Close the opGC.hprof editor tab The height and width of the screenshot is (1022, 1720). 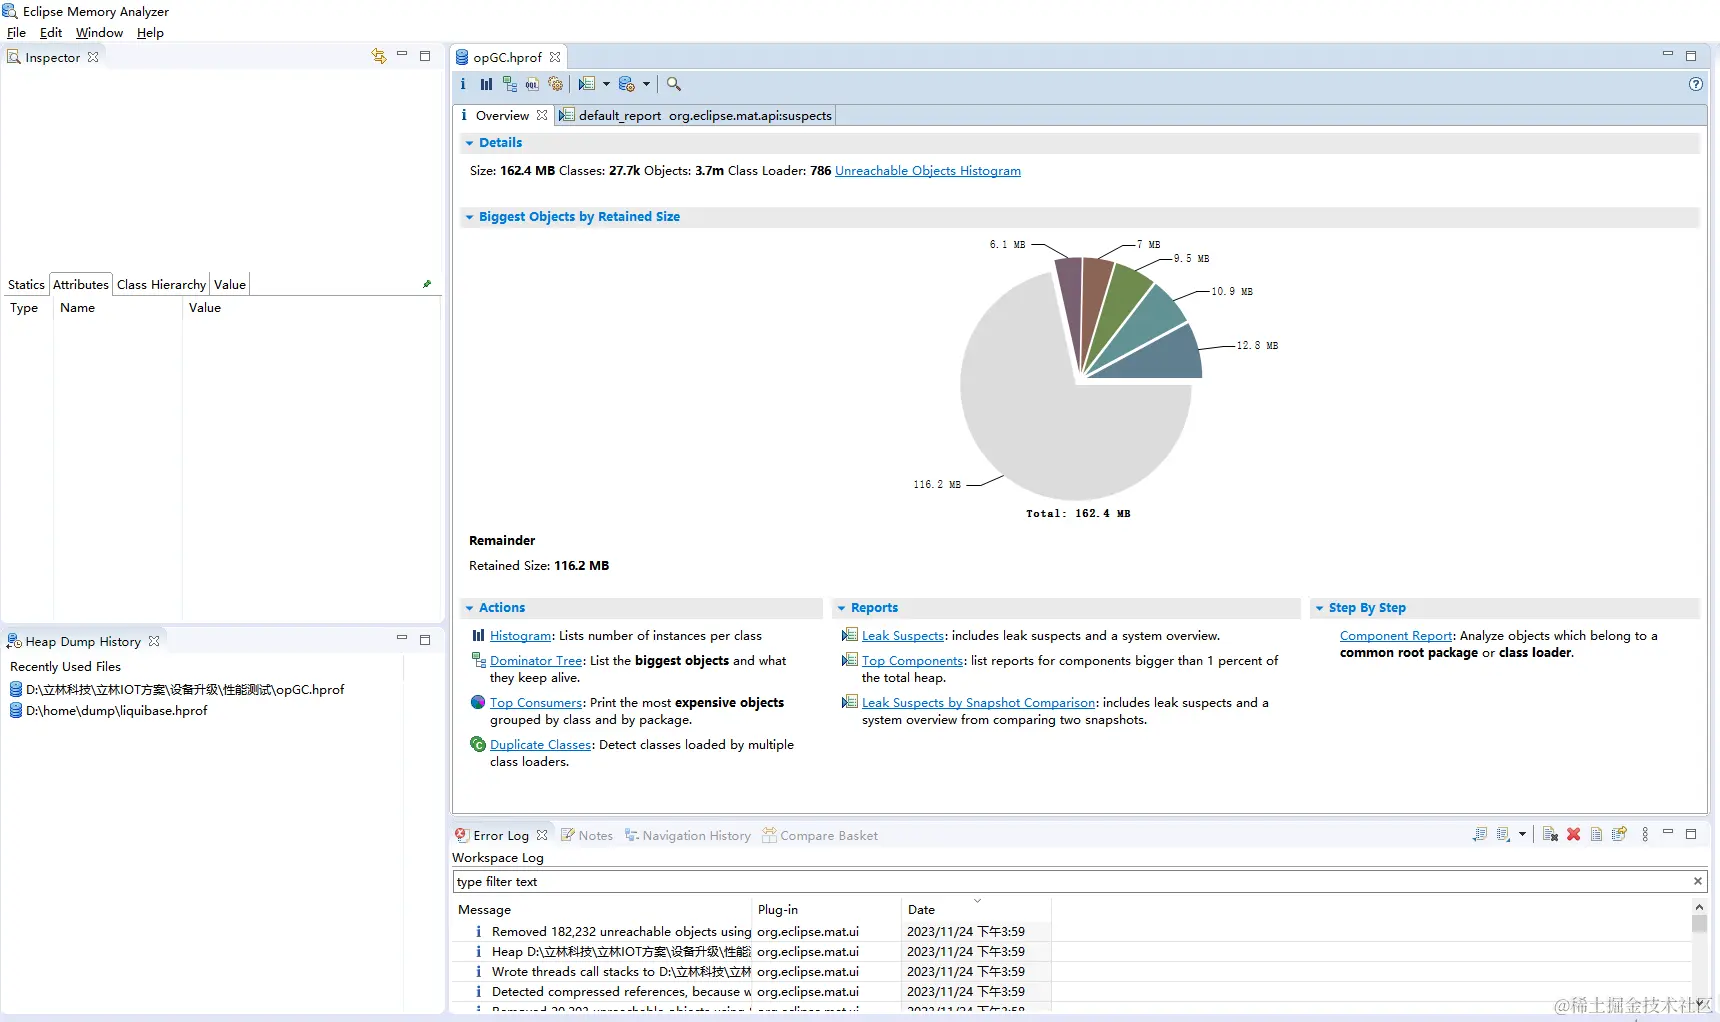pos(555,57)
